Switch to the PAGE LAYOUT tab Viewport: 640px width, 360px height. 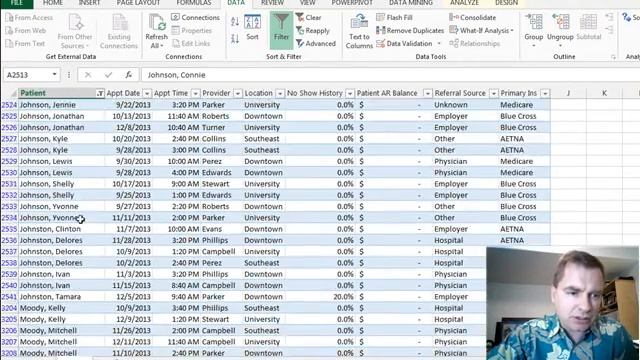(138, 3)
